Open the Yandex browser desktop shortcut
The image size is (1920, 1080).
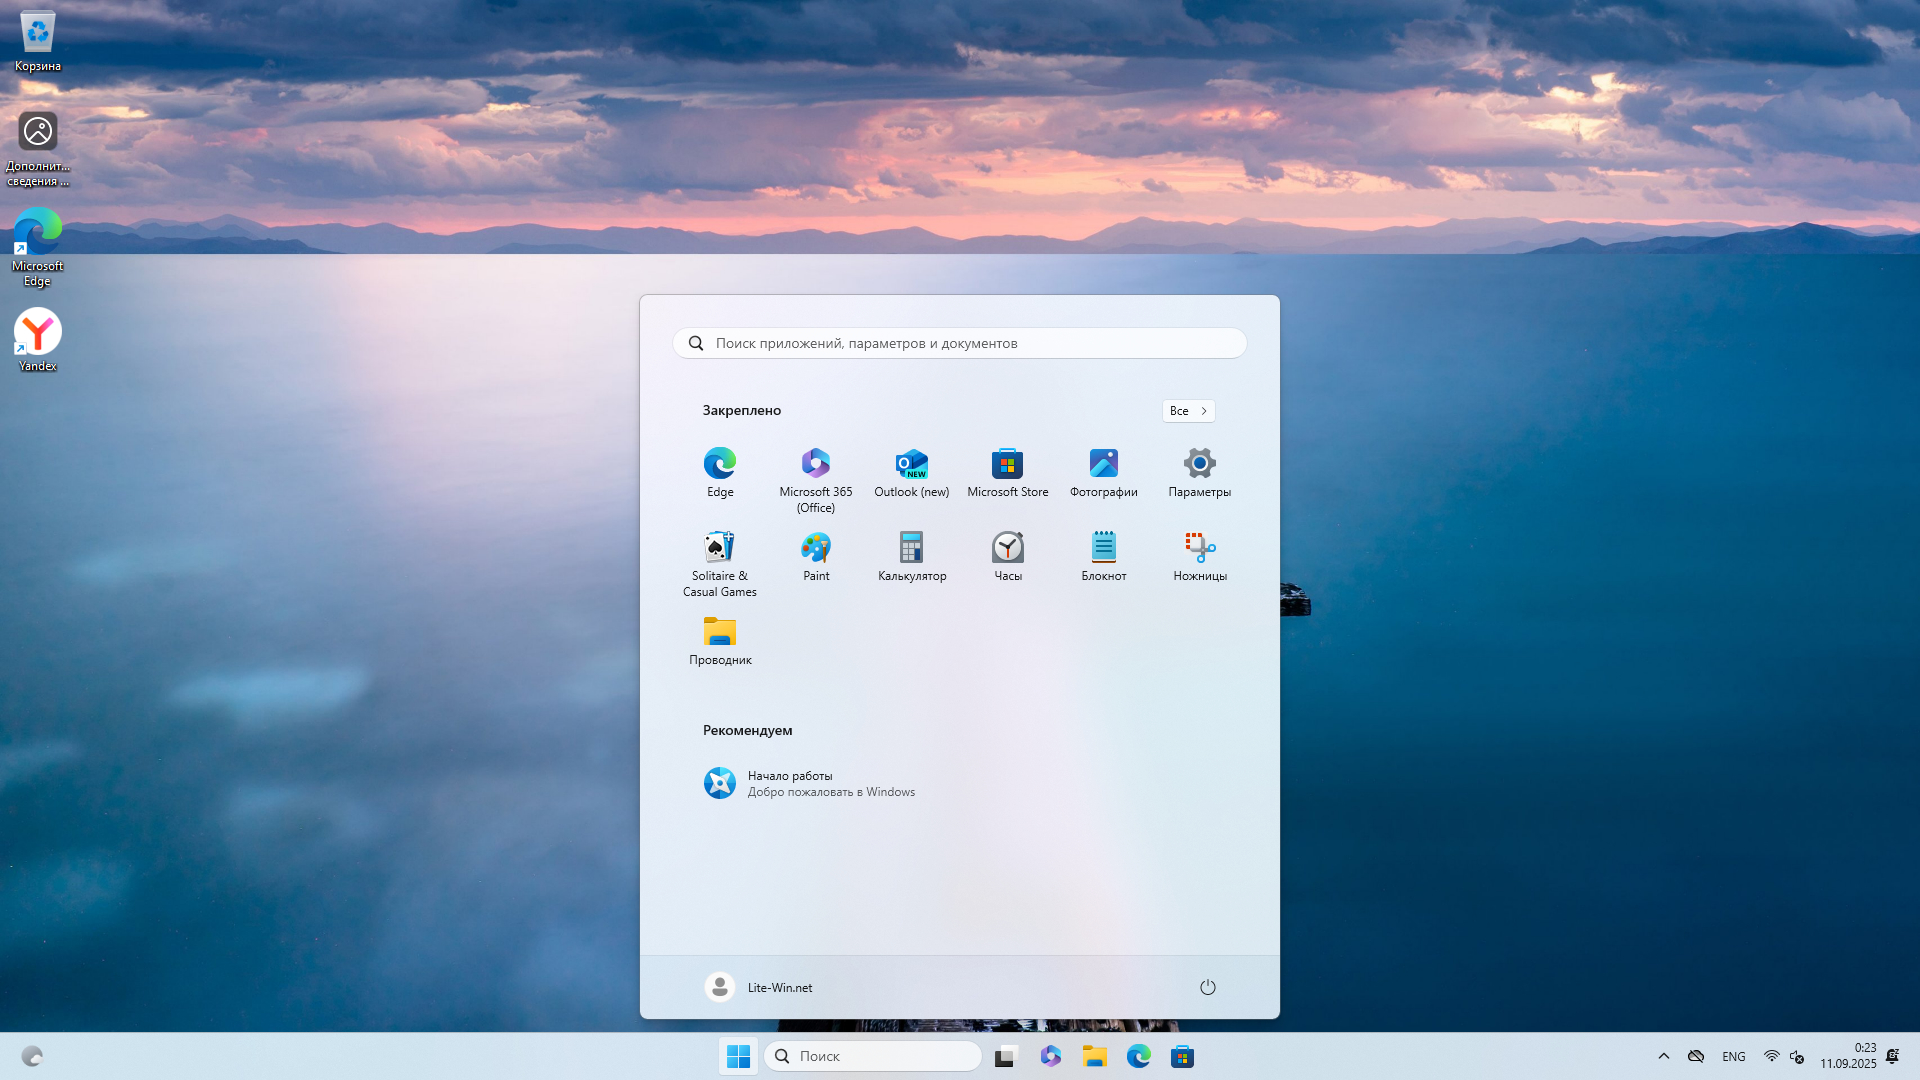click(37, 330)
